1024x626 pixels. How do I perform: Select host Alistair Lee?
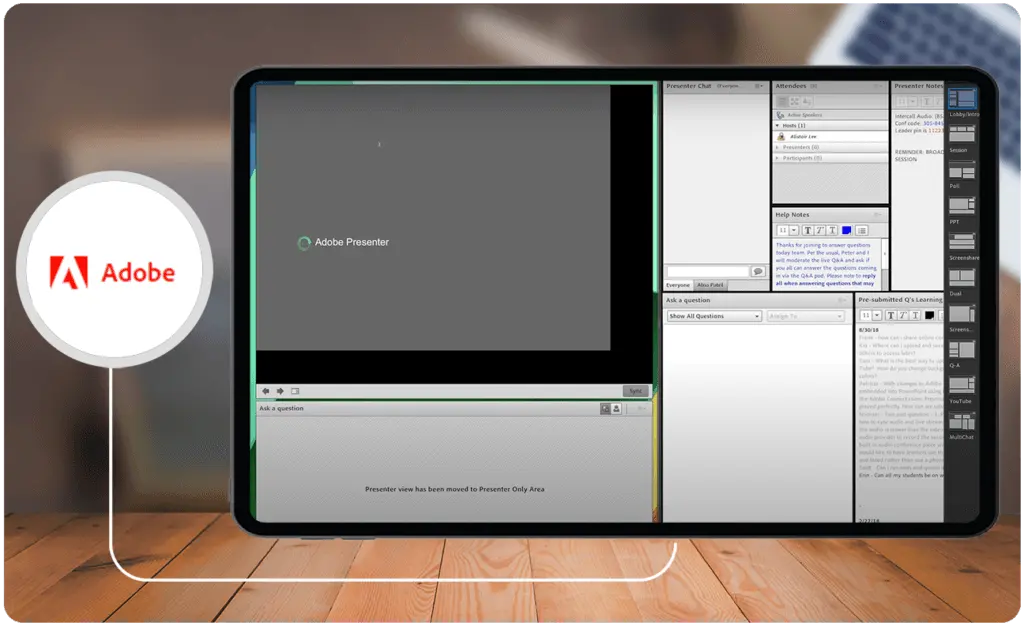(x=831, y=136)
